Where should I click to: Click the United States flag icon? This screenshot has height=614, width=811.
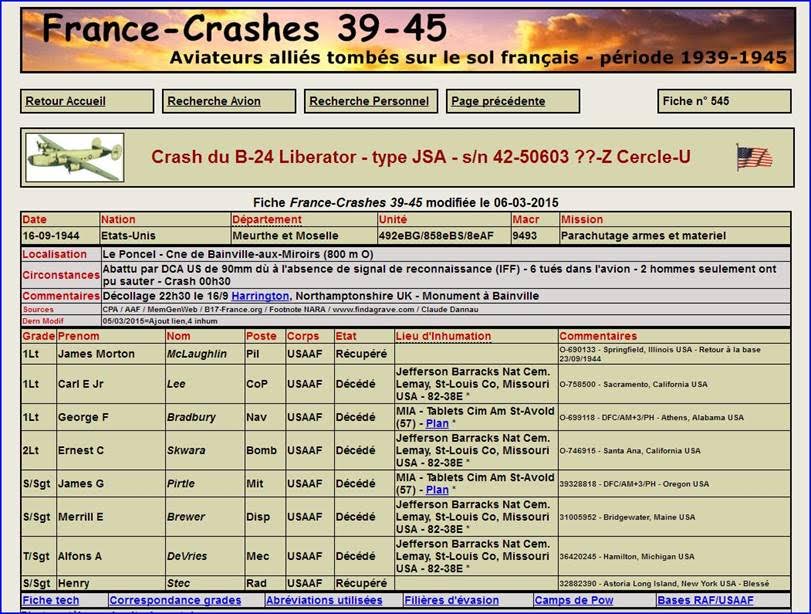[x=754, y=158]
